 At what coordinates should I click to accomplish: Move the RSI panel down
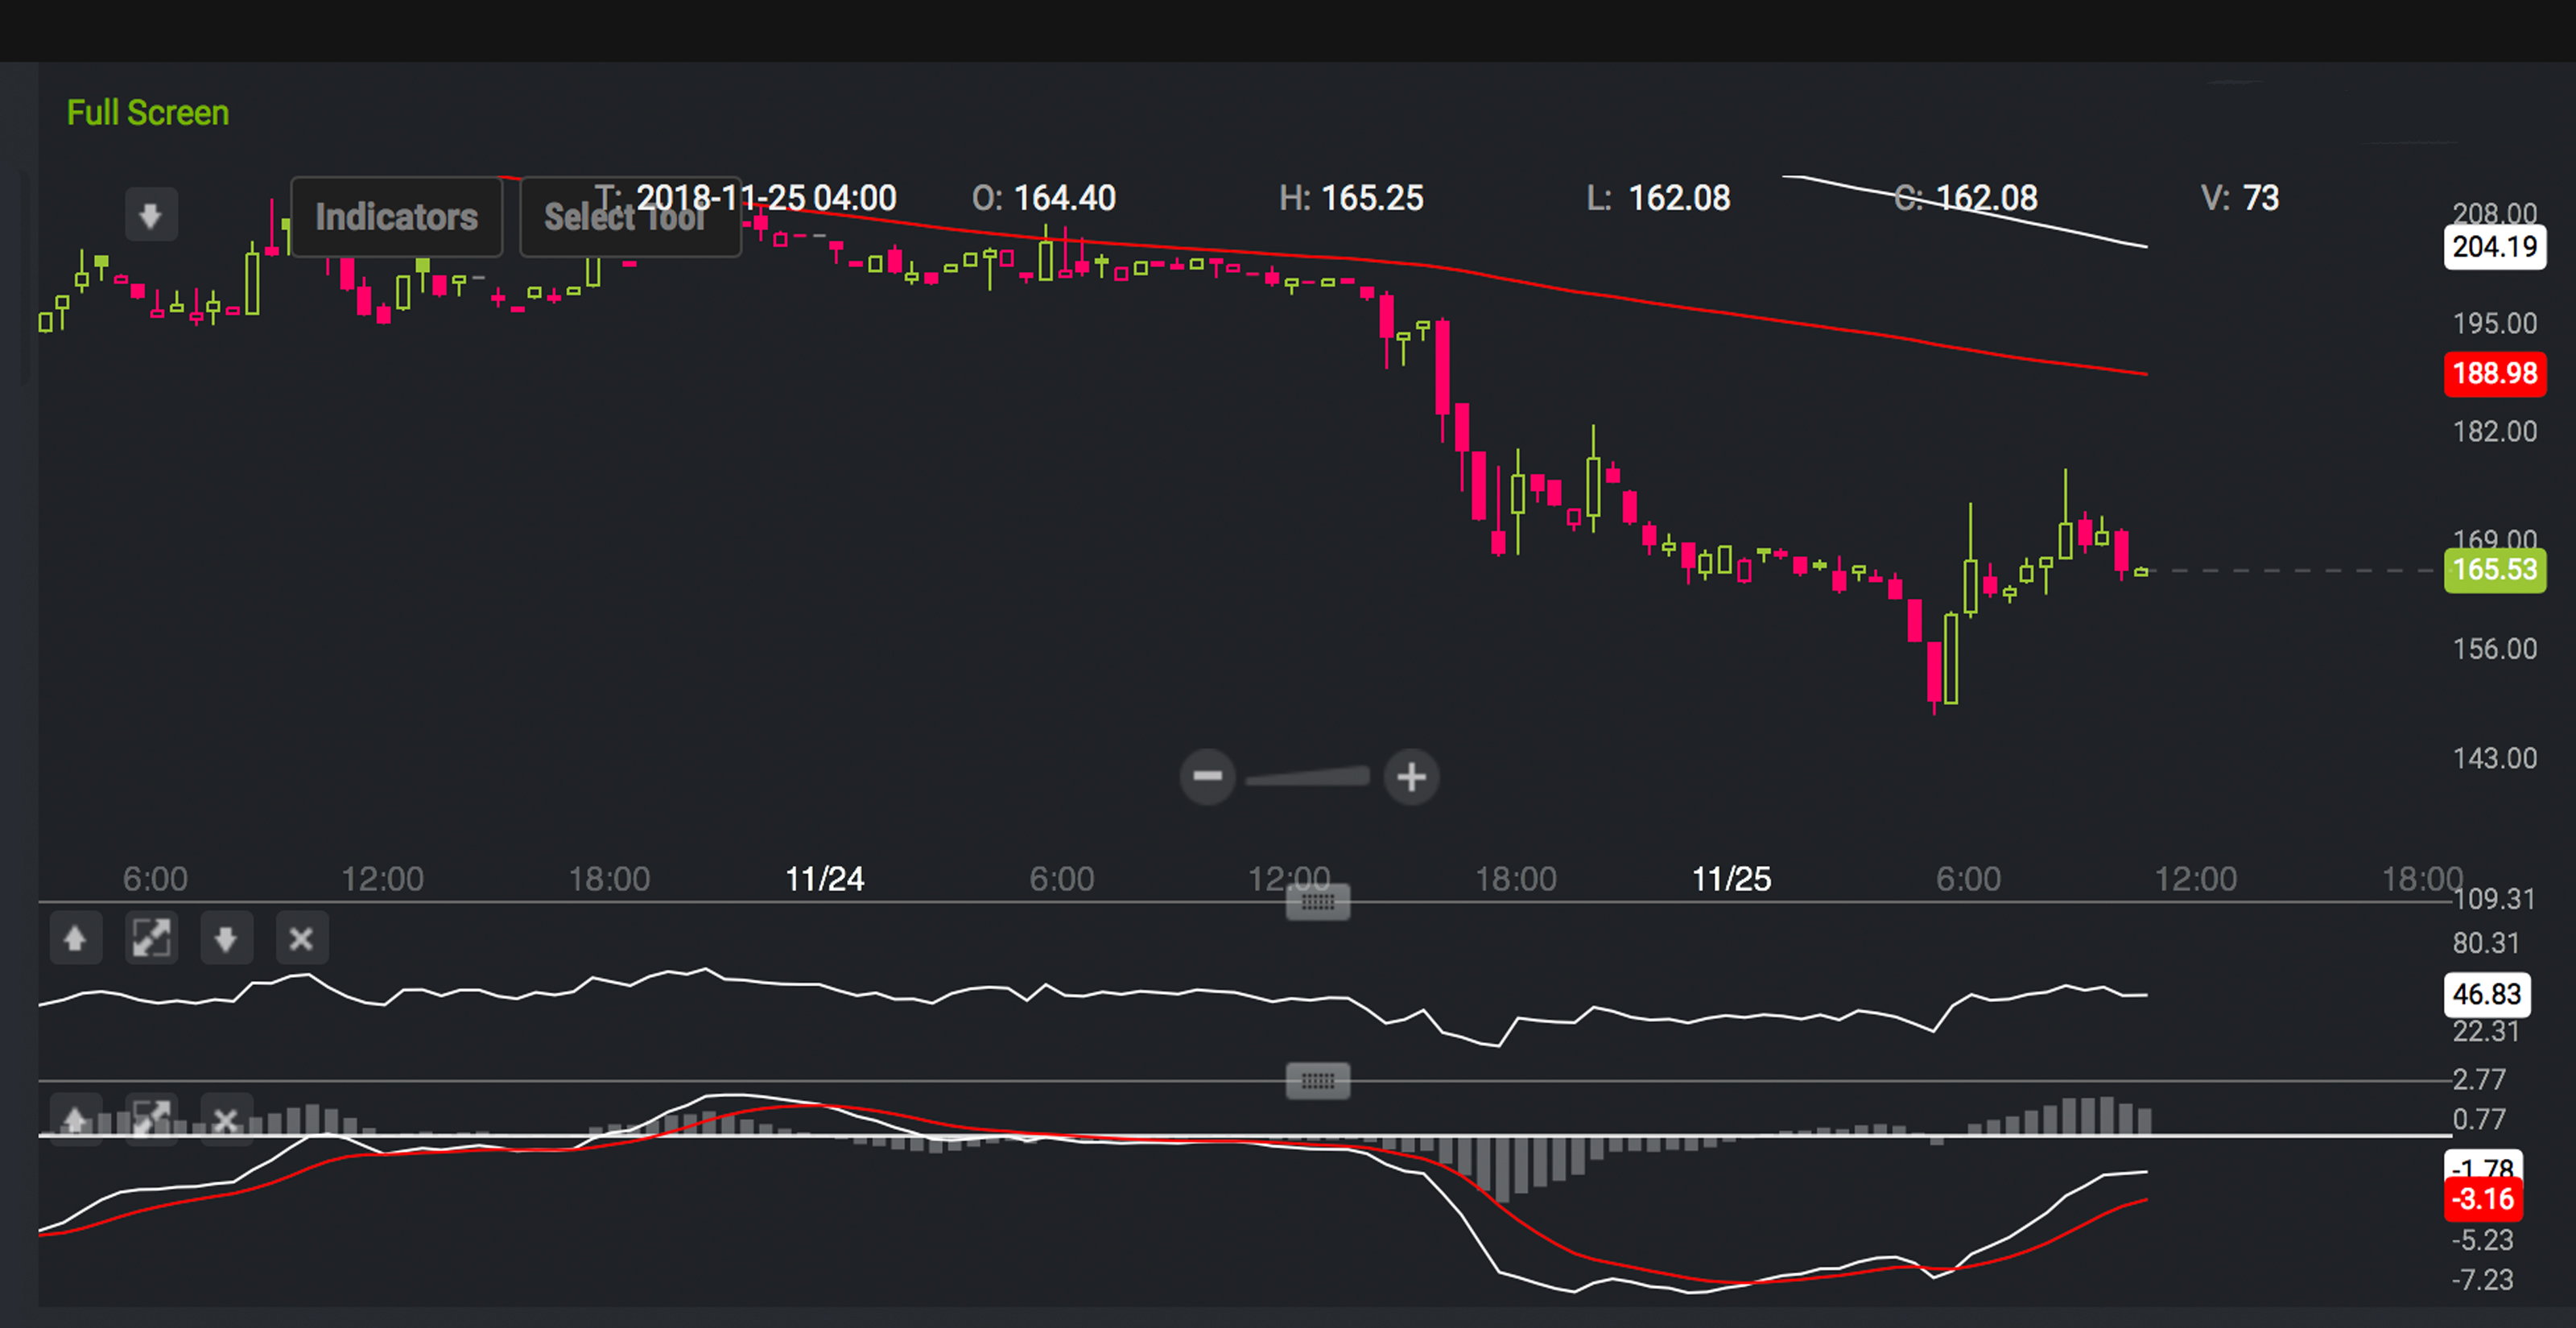click(x=226, y=939)
